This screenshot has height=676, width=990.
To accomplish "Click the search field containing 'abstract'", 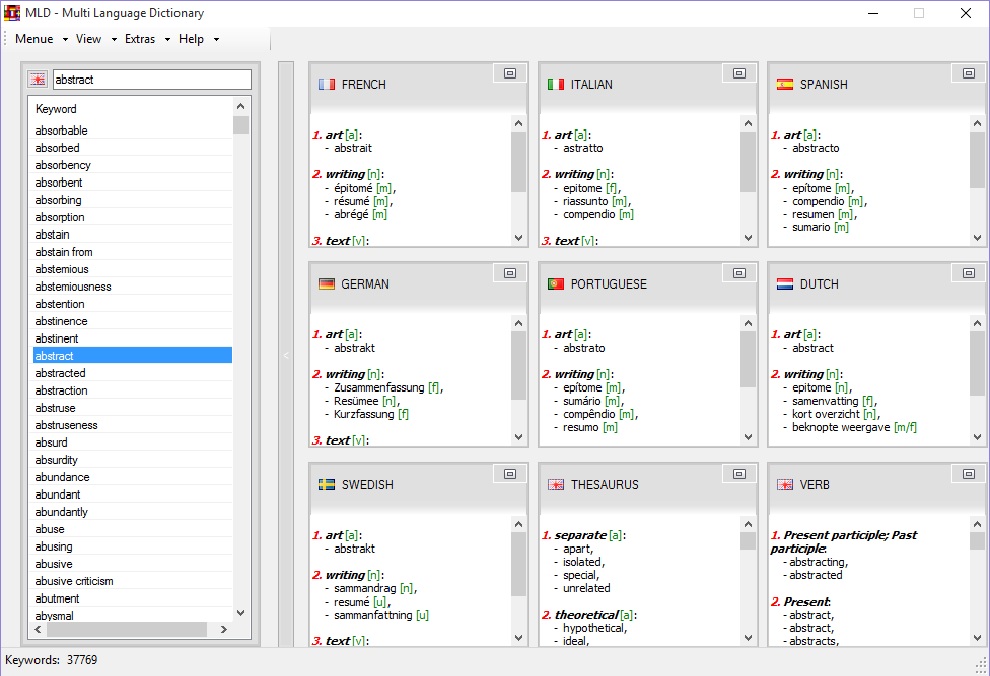I will (x=151, y=80).
